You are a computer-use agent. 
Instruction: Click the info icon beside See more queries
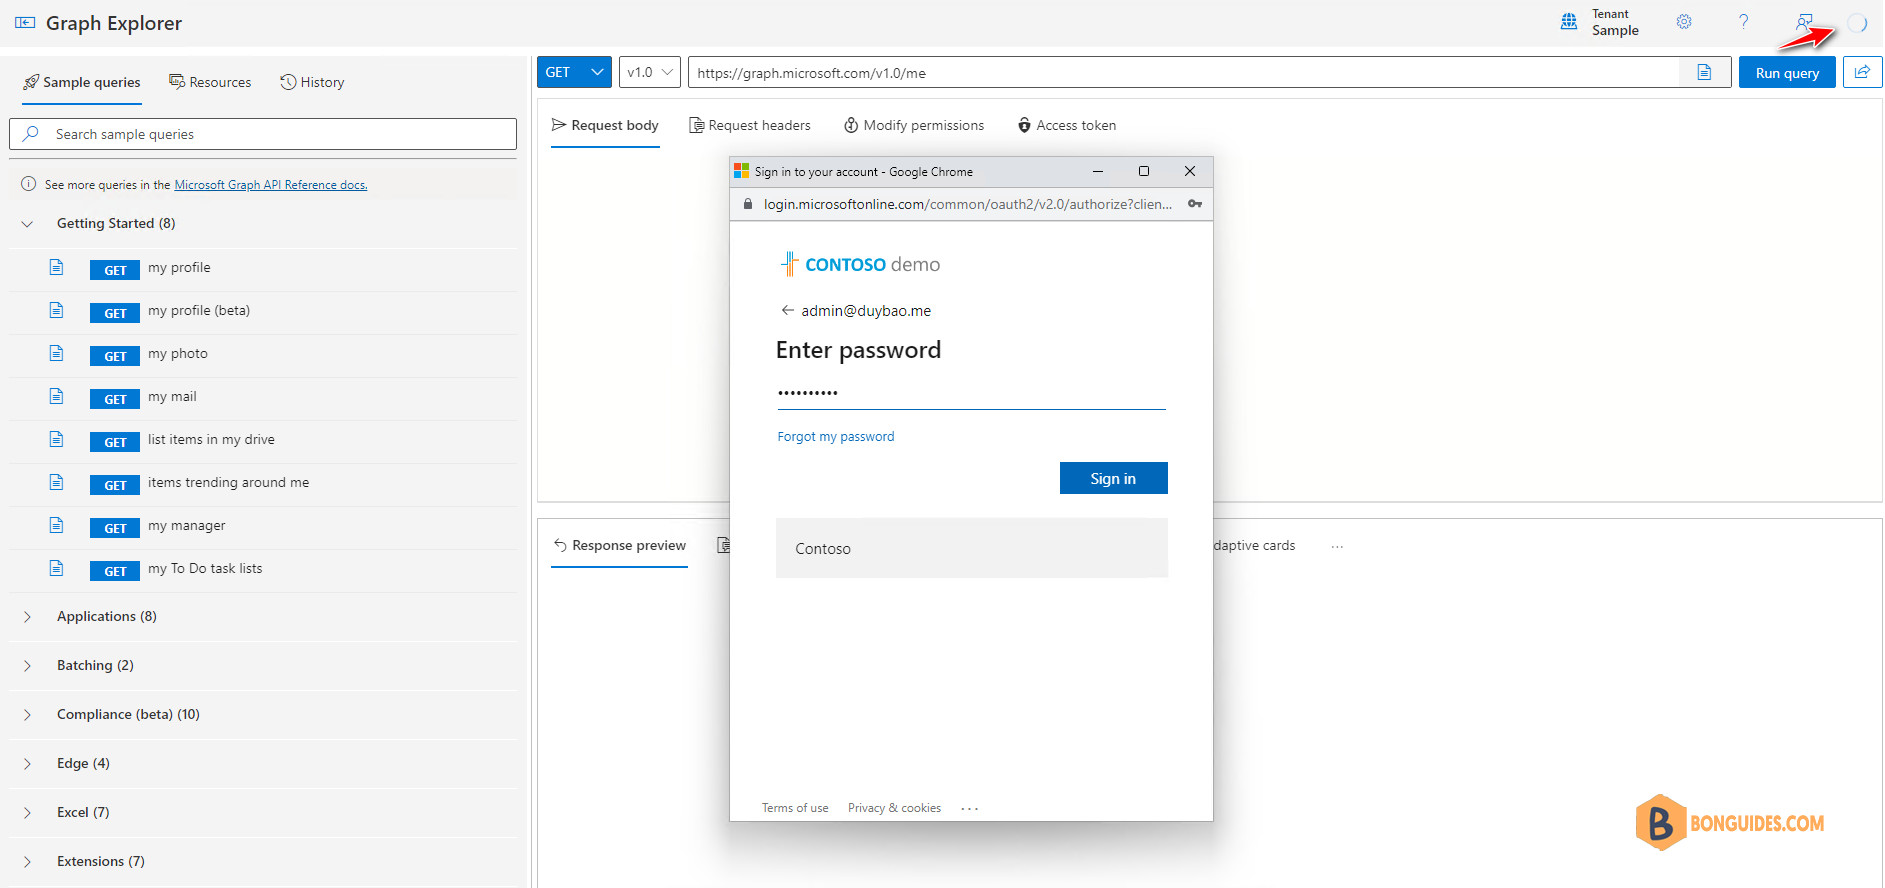(x=29, y=184)
